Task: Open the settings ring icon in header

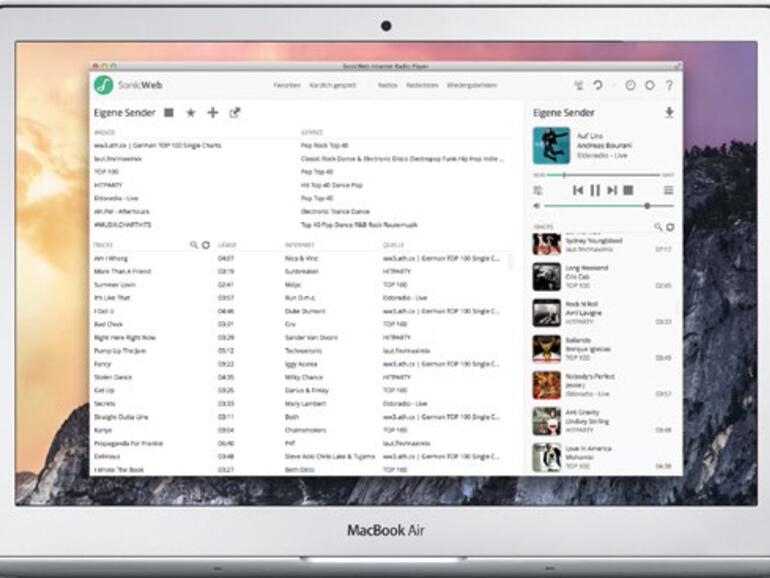Action: 650,85
